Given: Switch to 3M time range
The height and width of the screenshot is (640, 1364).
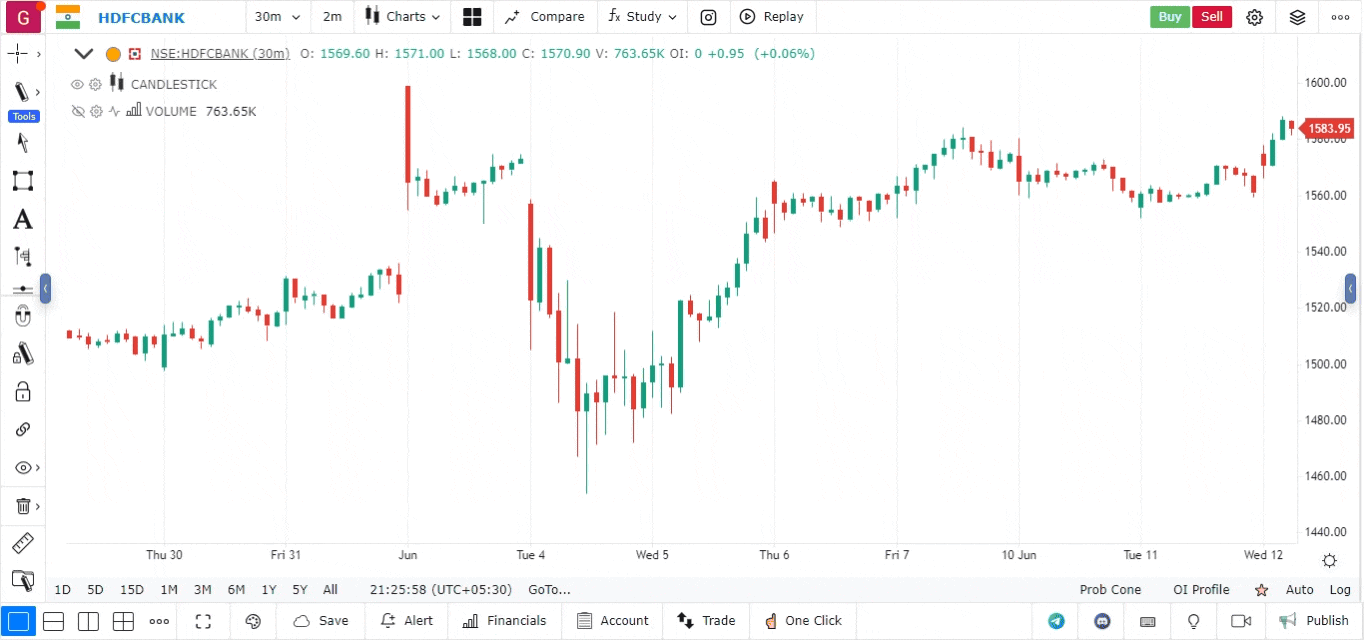Looking at the screenshot, I should [x=202, y=590].
